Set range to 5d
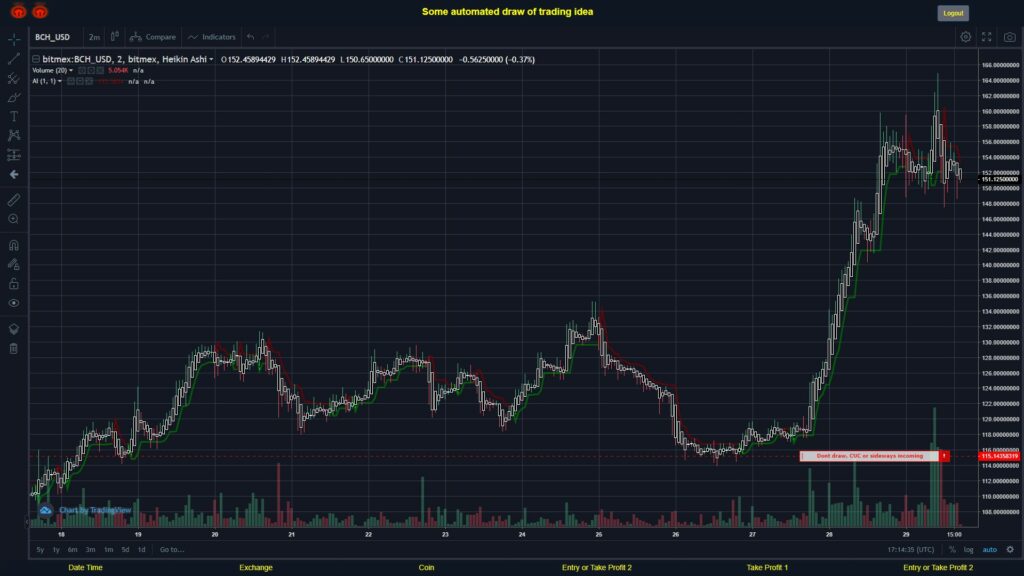Screen dimensions: 1024x576 (x=125, y=550)
